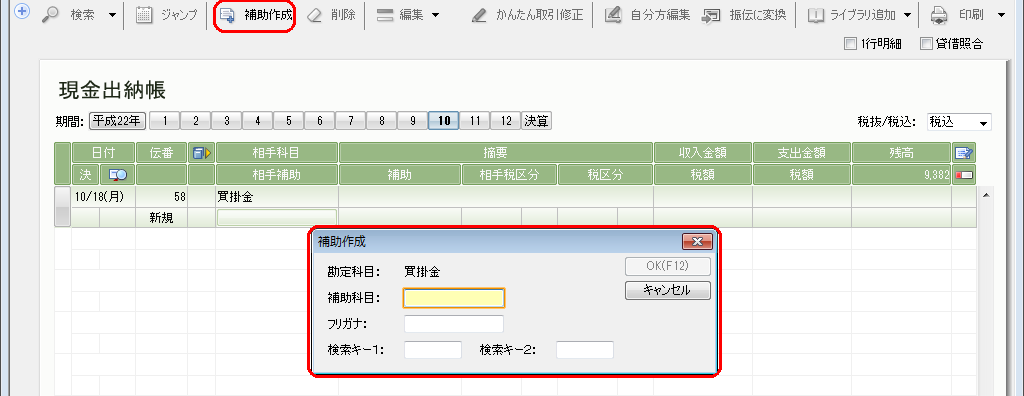
Task: Select month 11 tab
Action: coord(475,121)
